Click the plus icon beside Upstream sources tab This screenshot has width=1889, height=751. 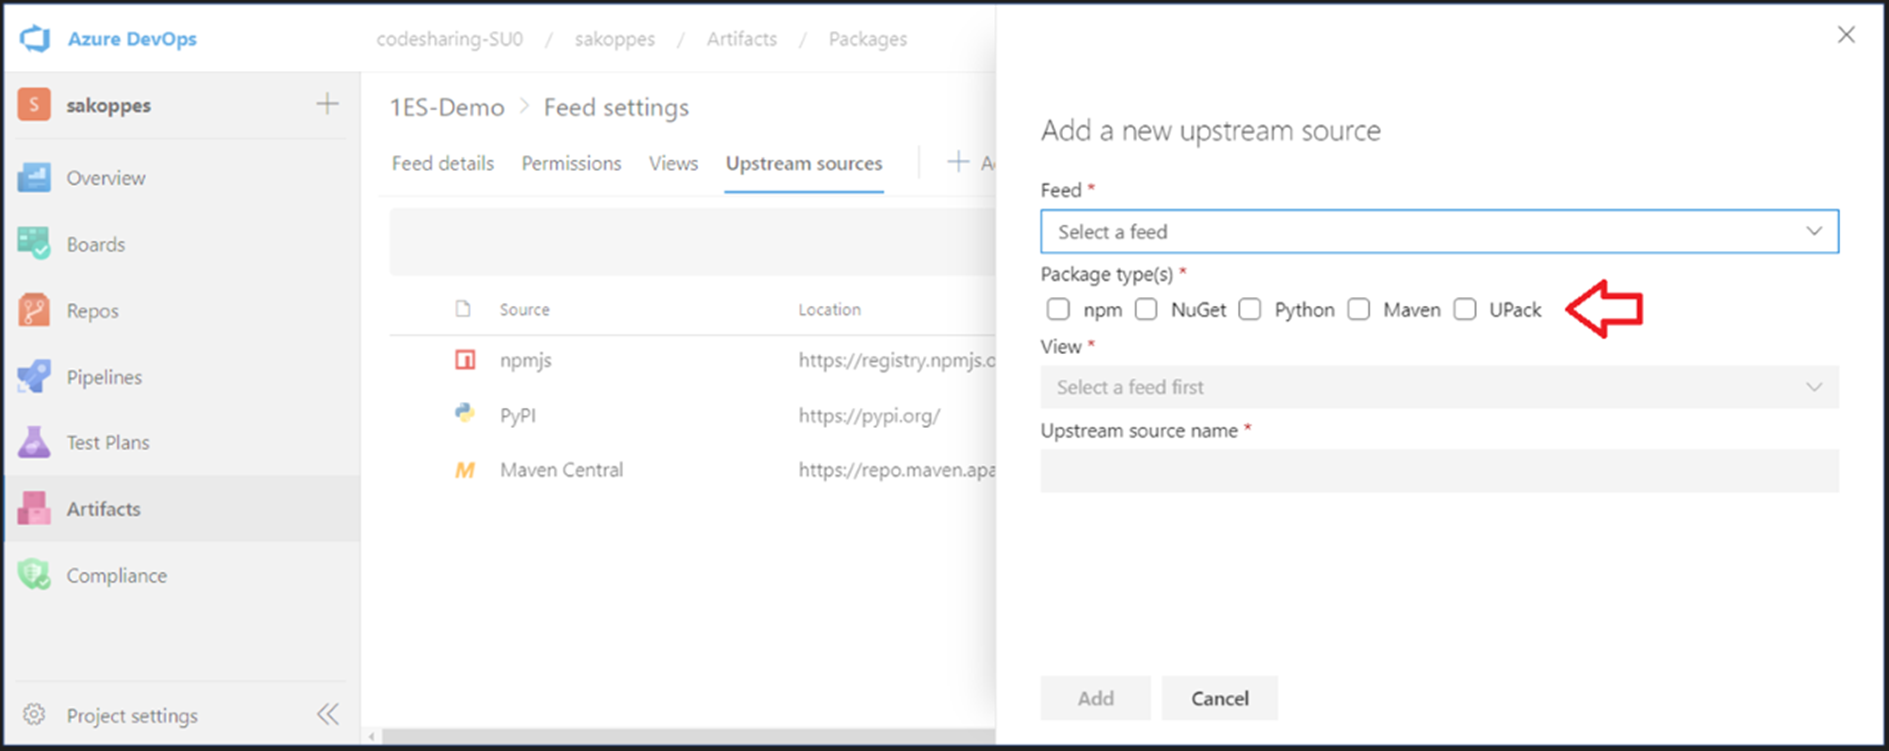coord(958,162)
